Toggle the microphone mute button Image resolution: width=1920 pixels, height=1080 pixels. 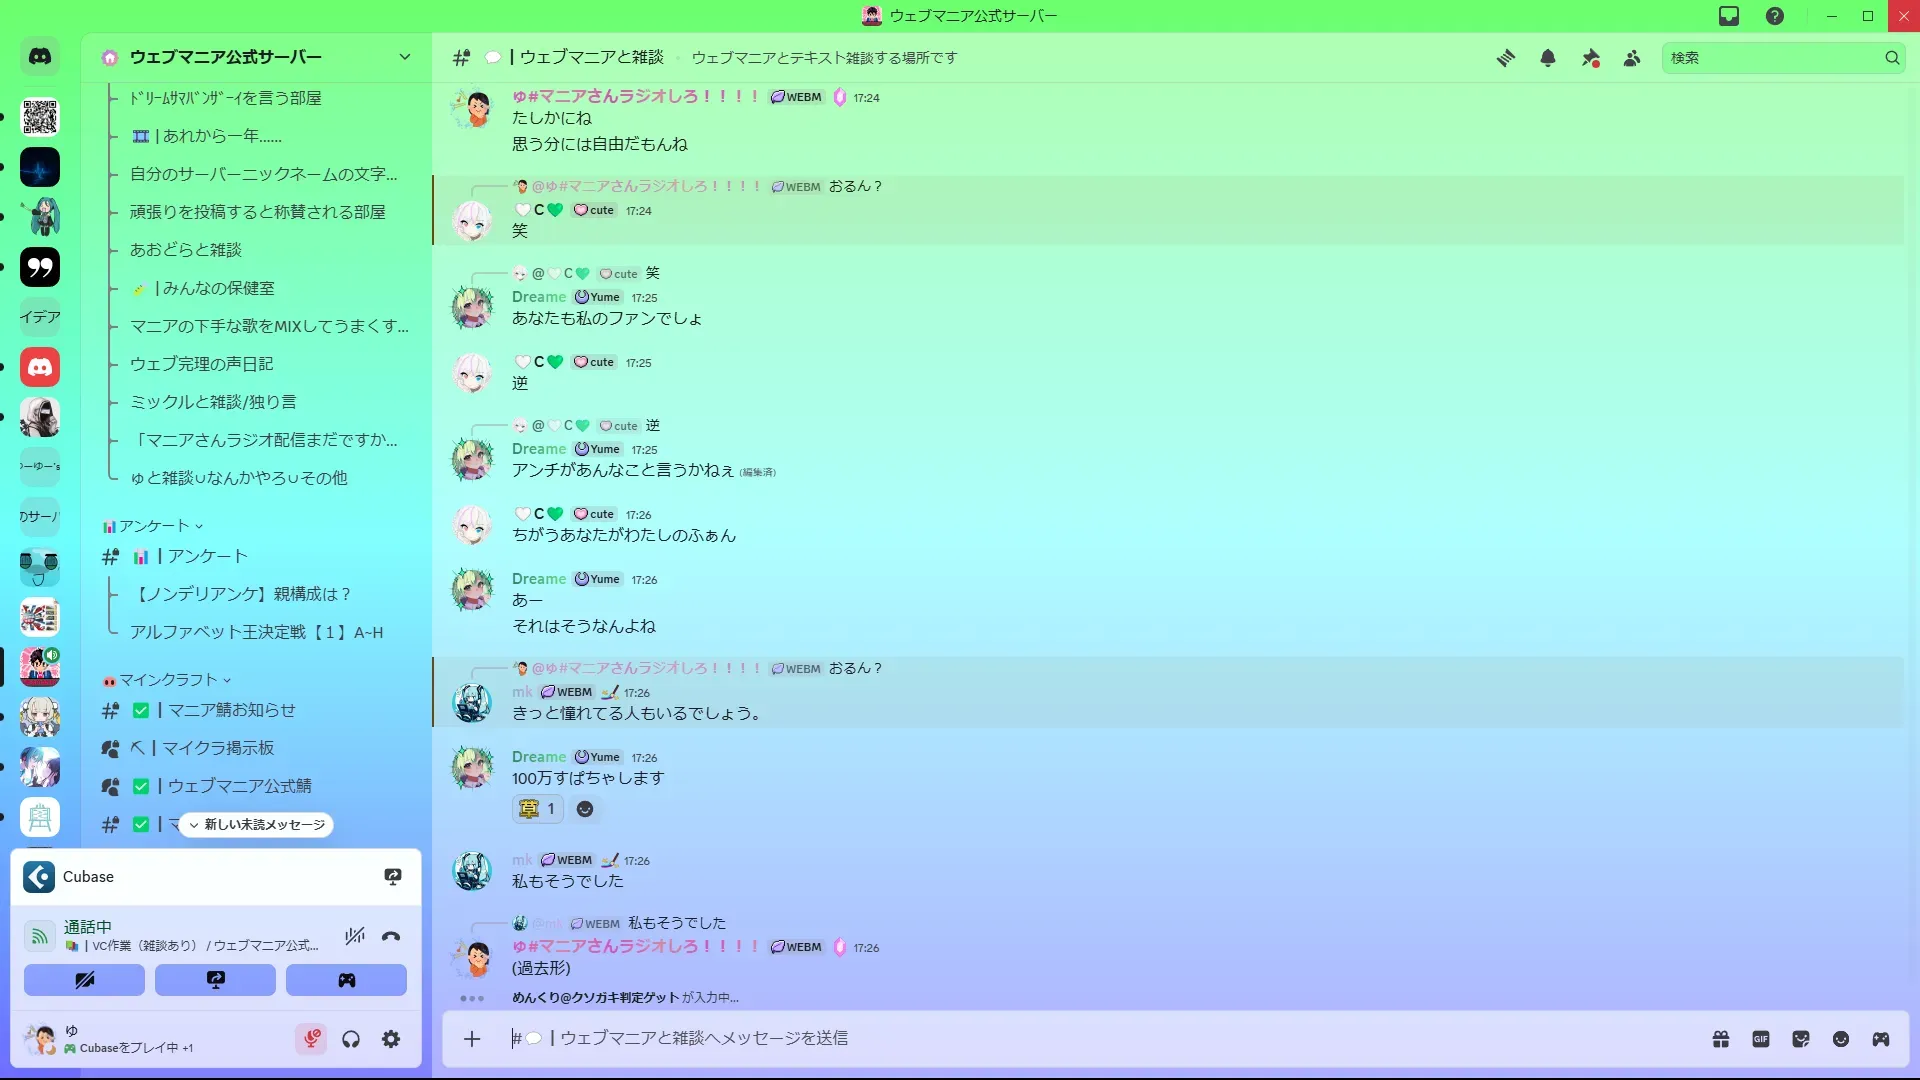(311, 1039)
